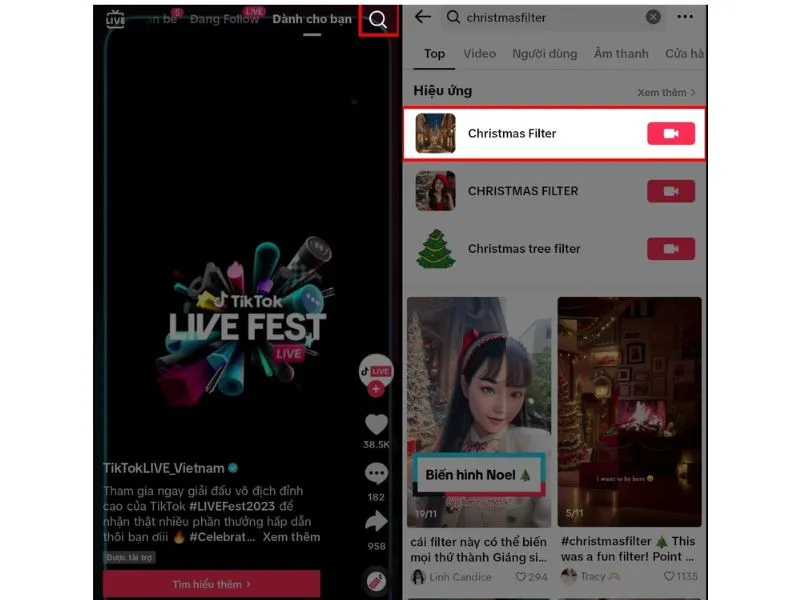Click in christmasfilter search field
This screenshot has height=600, width=800.
[x=554, y=17]
